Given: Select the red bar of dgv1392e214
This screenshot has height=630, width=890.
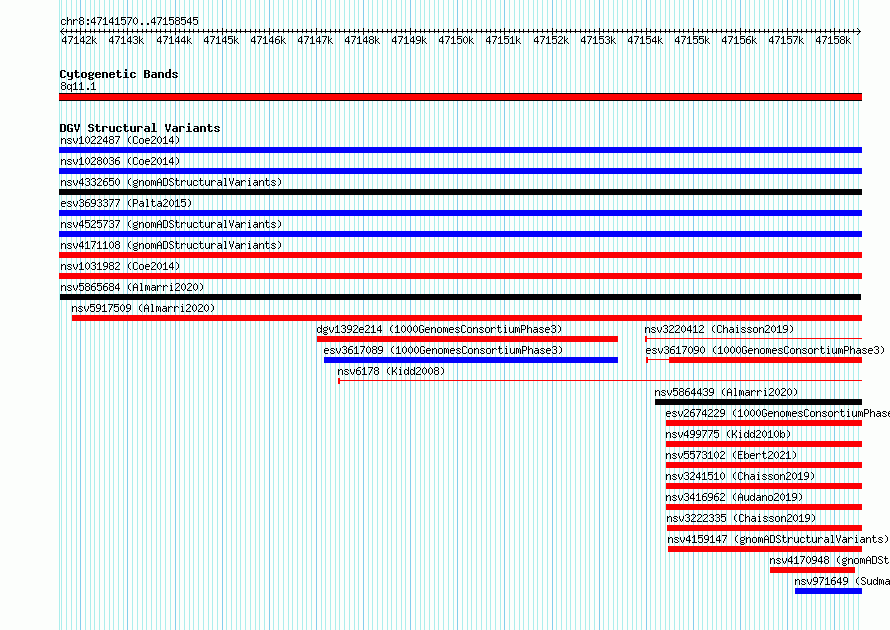Looking at the screenshot, I should [467, 339].
